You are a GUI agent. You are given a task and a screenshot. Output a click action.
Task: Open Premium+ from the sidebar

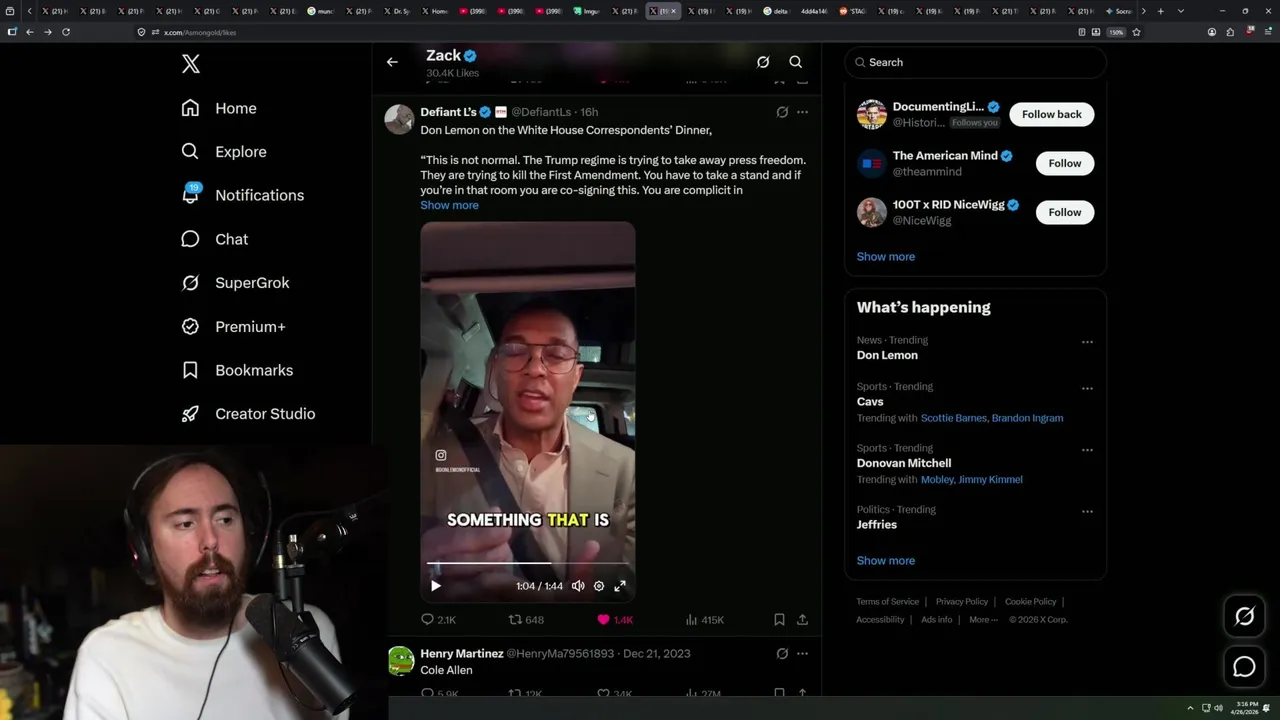pyautogui.click(x=234, y=326)
